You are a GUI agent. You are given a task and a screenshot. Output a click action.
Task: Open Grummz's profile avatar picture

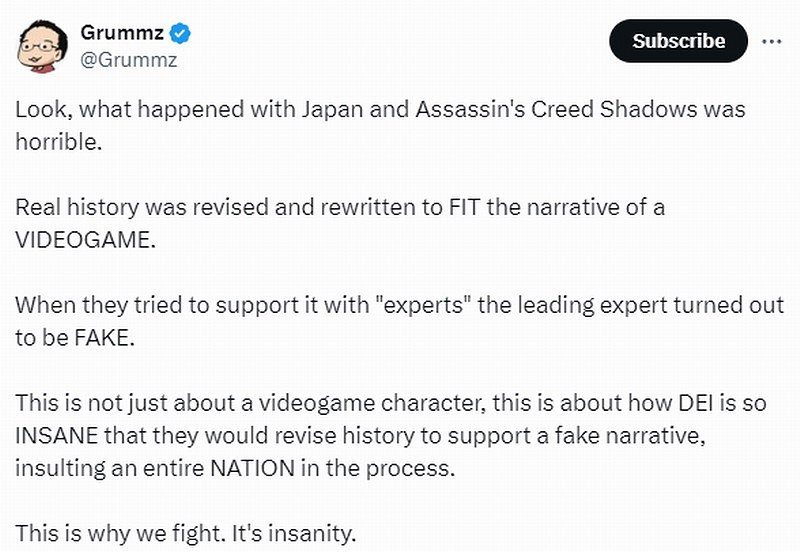pos(38,45)
